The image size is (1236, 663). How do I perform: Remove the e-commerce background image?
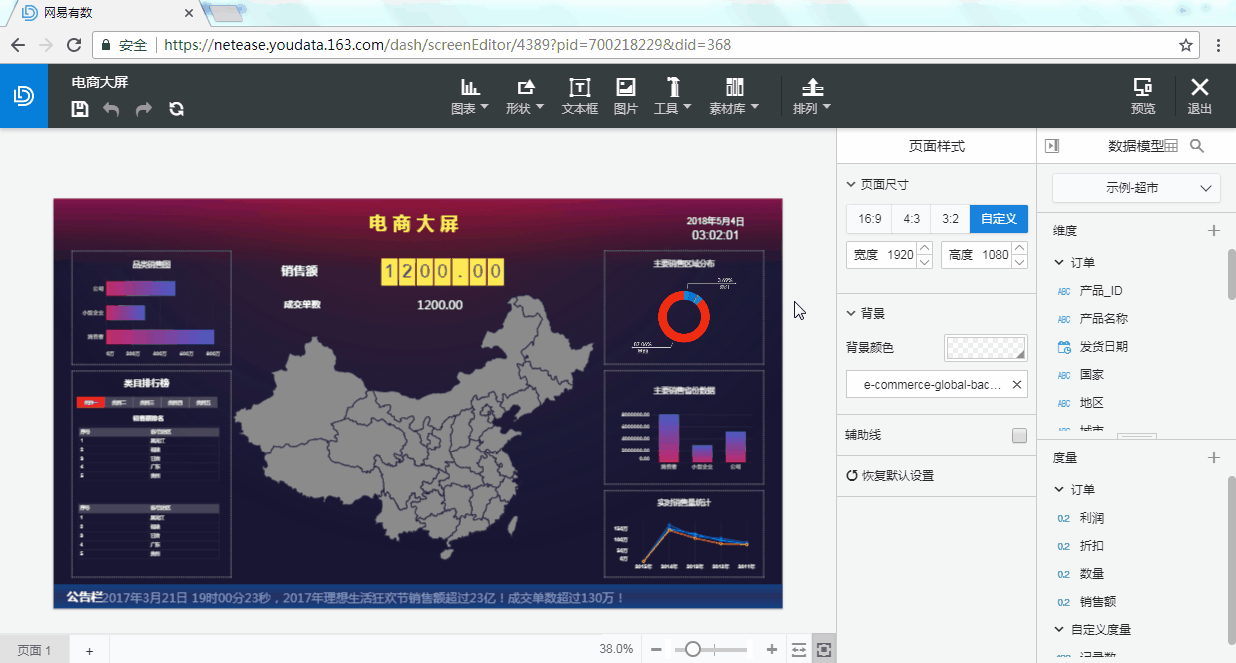tap(1017, 384)
